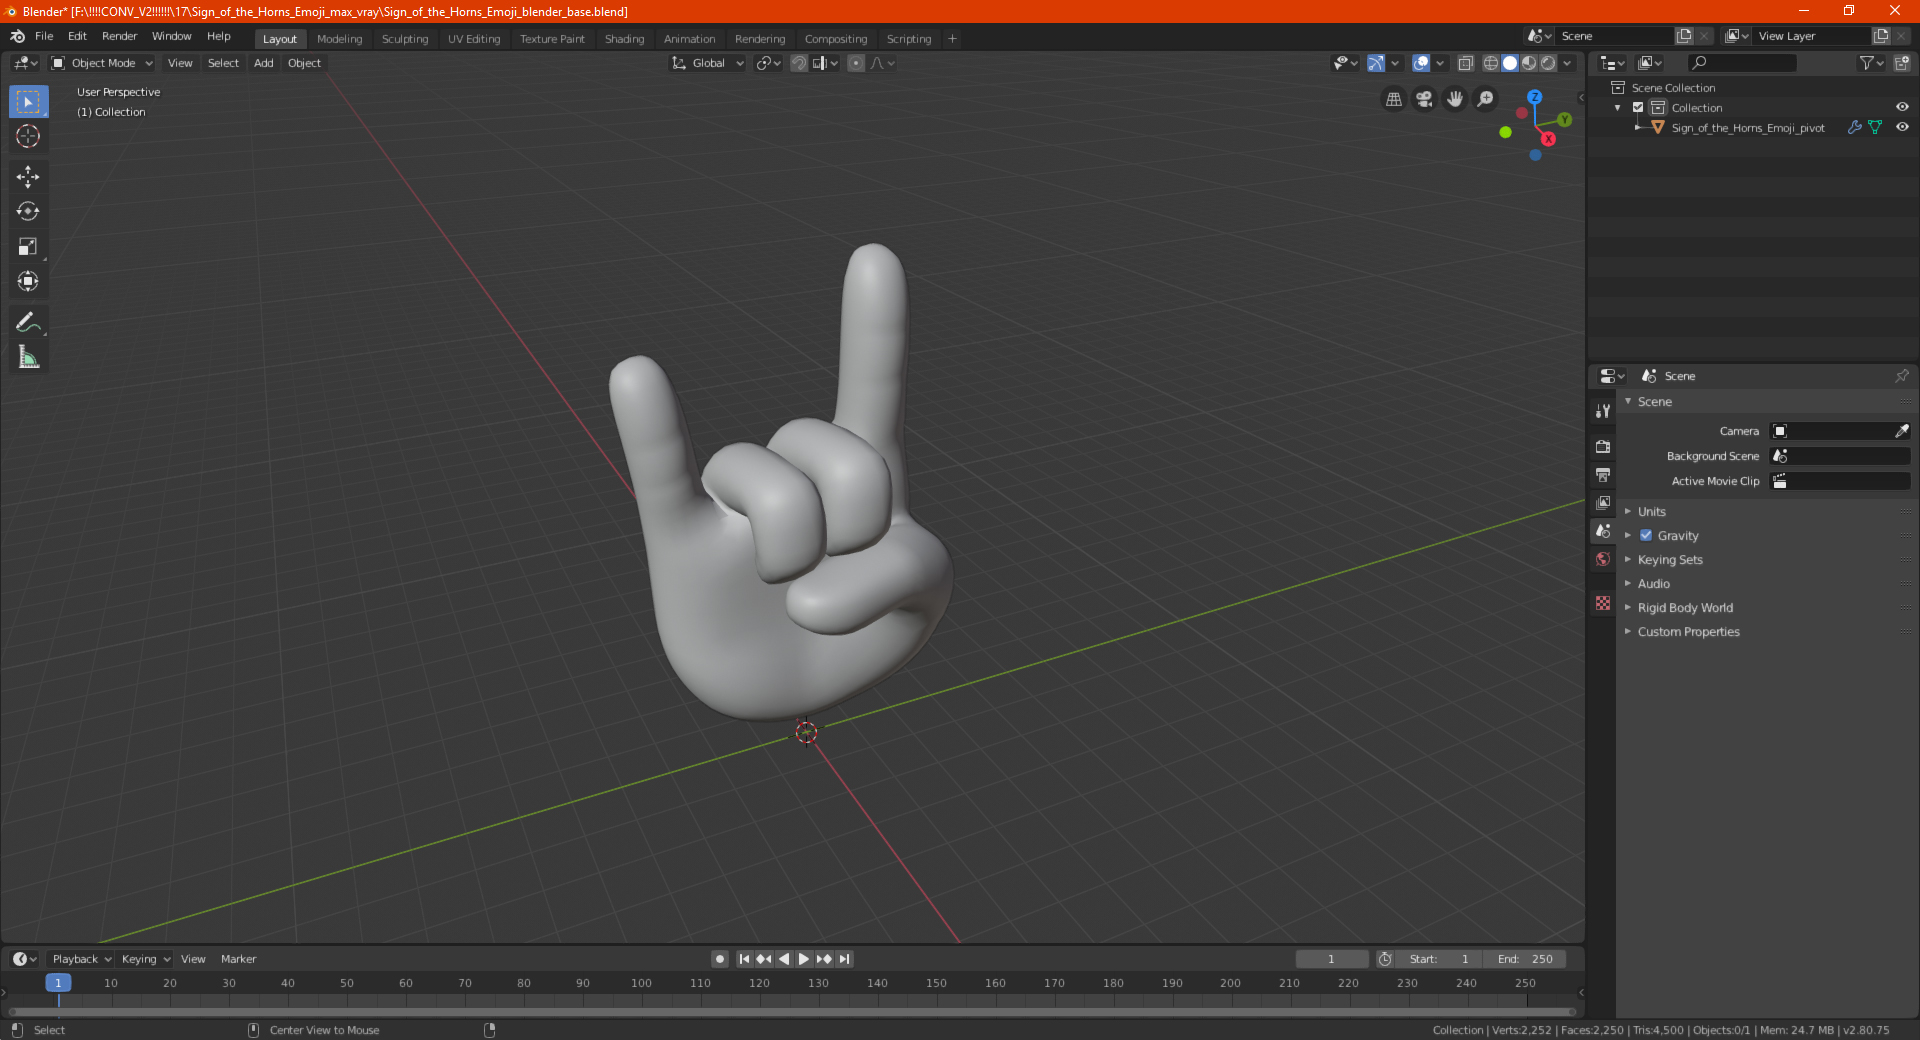Image resolution: width=1920 pixels, height=1040 pixels.
Task: Click the outliner search field
Action: (1741, 63)
